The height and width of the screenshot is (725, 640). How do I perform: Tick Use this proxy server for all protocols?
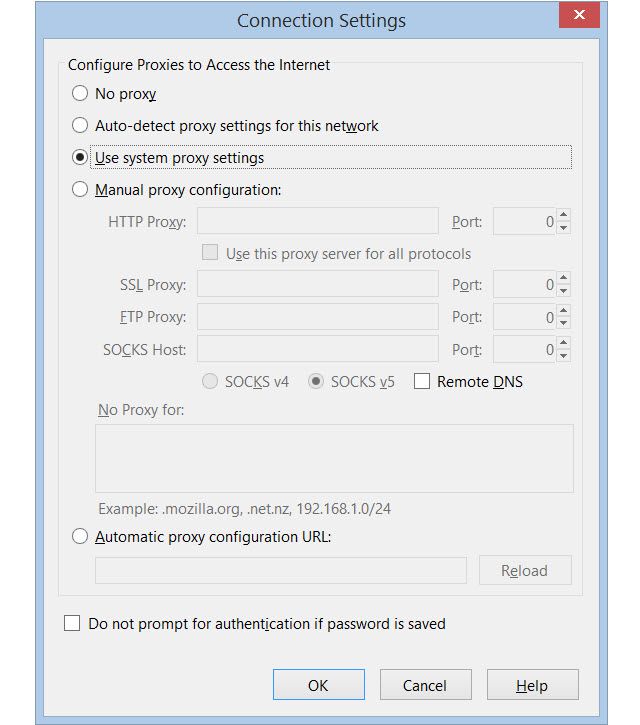point(210,254)
